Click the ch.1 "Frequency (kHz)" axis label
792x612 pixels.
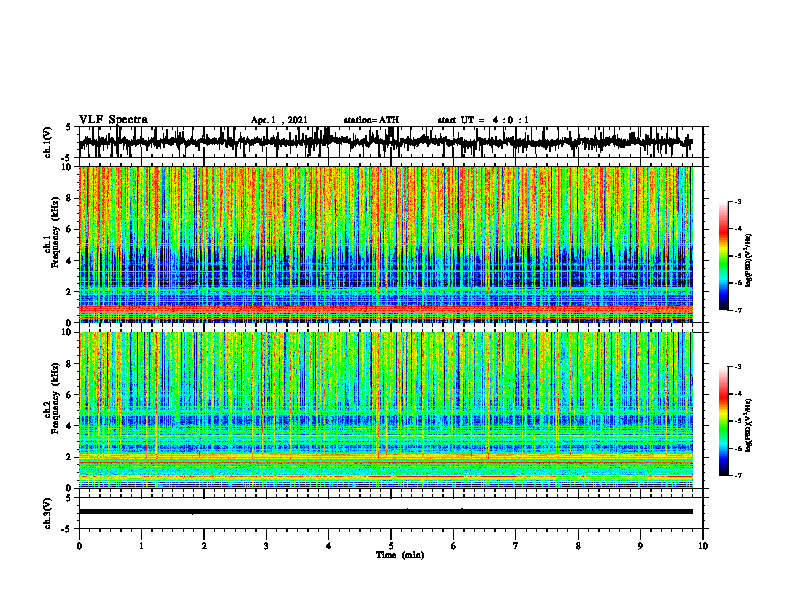pyautogui.click(x=57, y=233)
